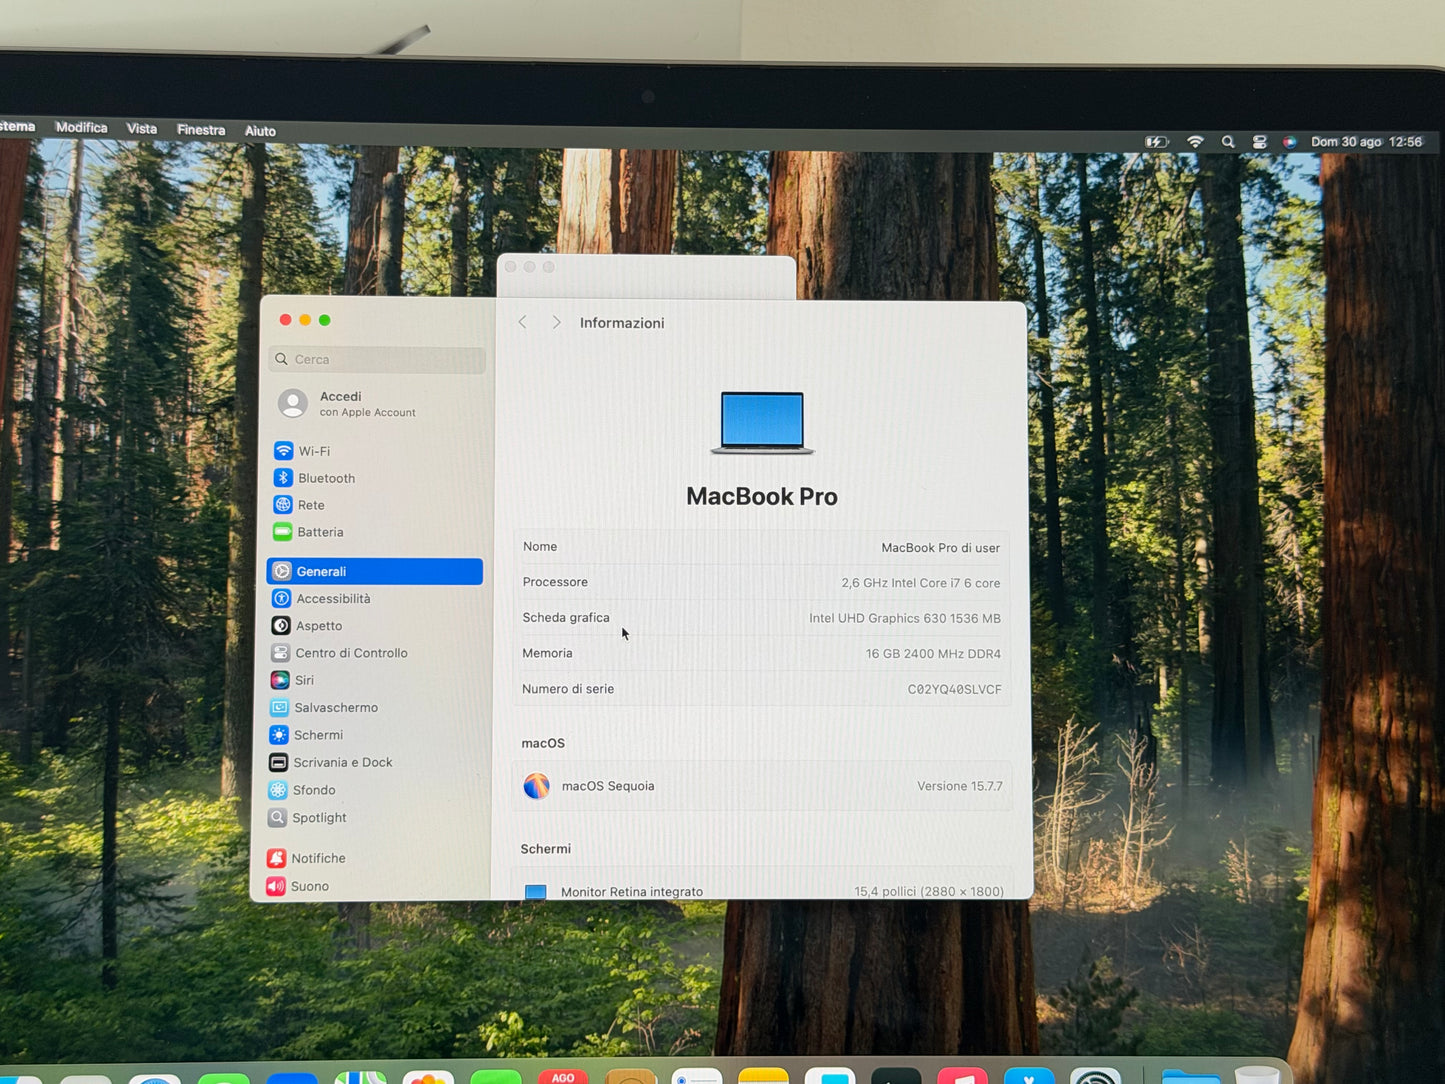Screen dimensions: 1445x1084
Task: Open the Aiuto menu
Action: pyautogui.click(x=260, y=130)
